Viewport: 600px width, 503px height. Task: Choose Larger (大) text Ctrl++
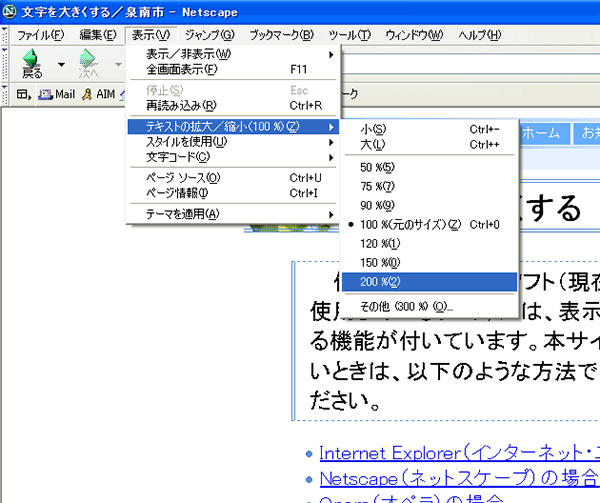point(429,145)
